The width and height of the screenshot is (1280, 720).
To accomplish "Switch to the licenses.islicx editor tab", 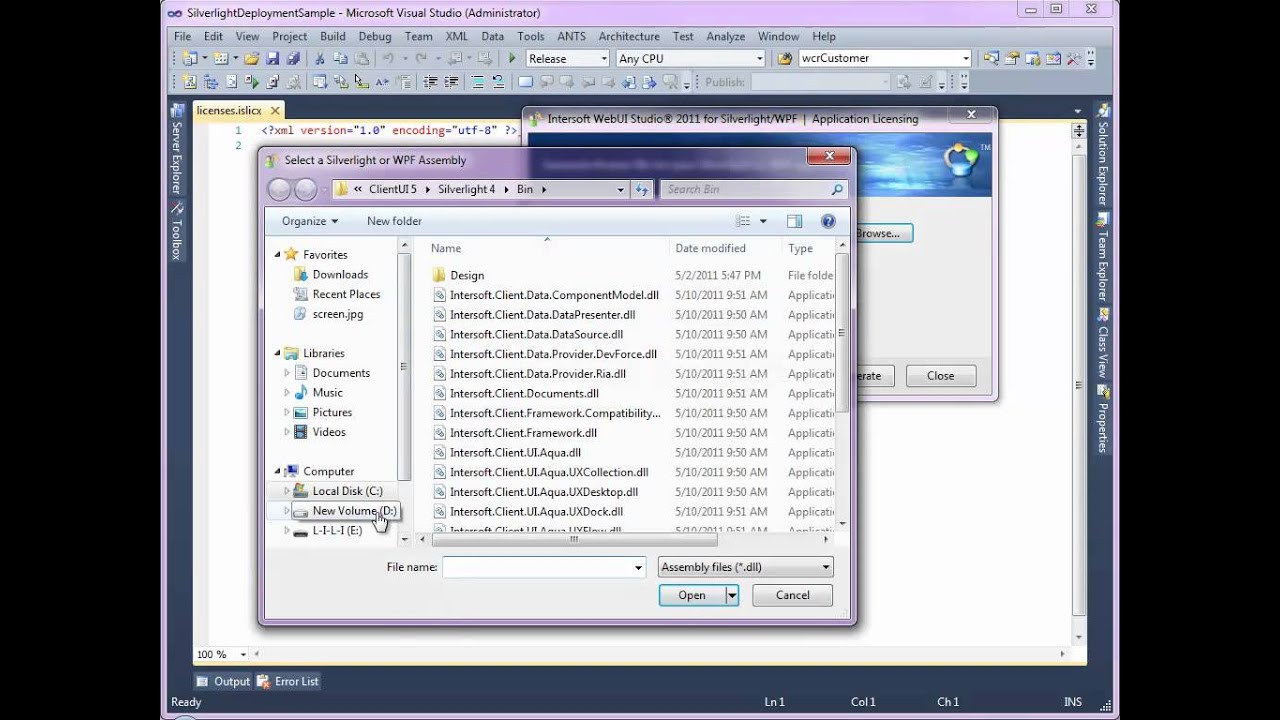I will coord(229,110).
